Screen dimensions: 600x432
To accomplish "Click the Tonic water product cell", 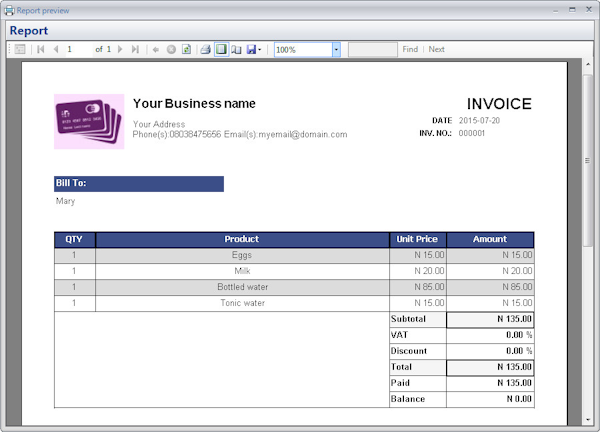I will click(x=242, y=303).
